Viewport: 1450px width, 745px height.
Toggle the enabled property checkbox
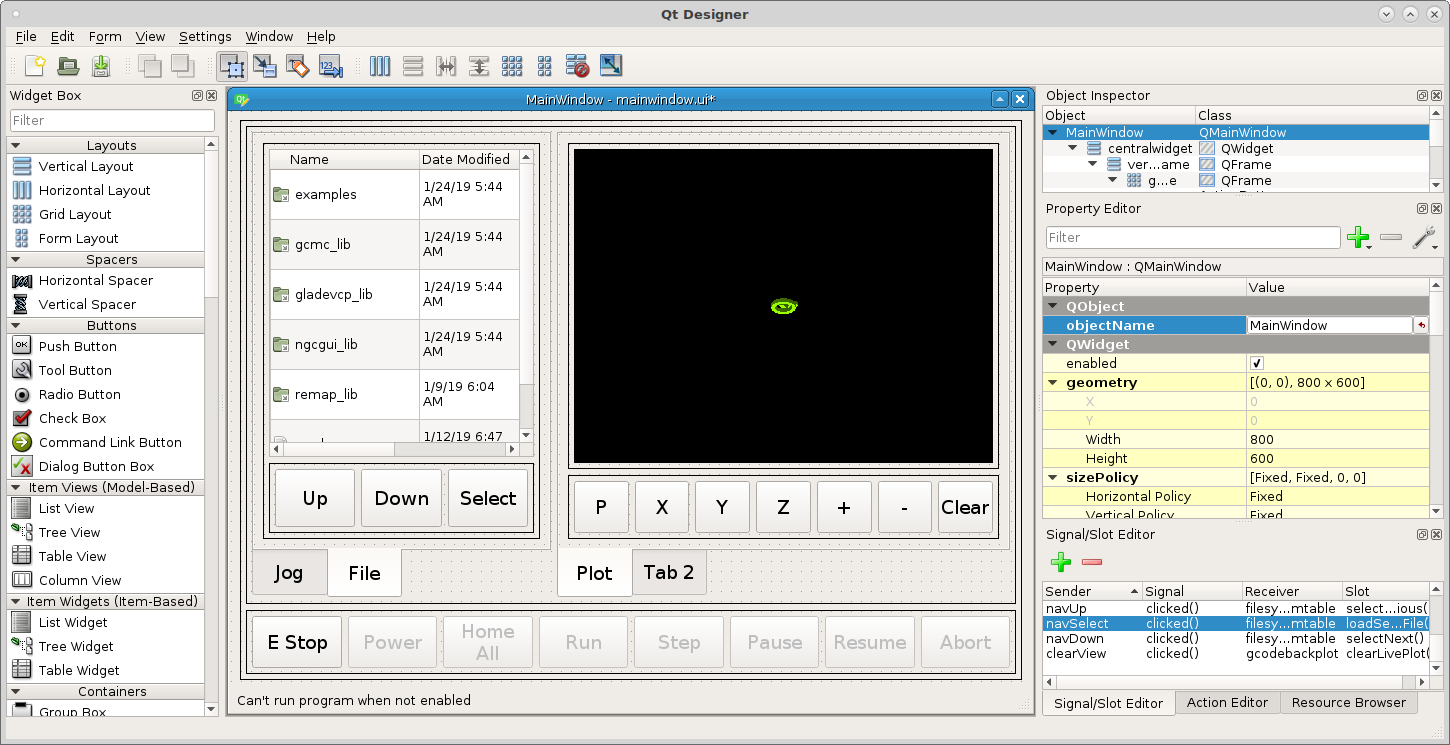tap(1257, 363)
